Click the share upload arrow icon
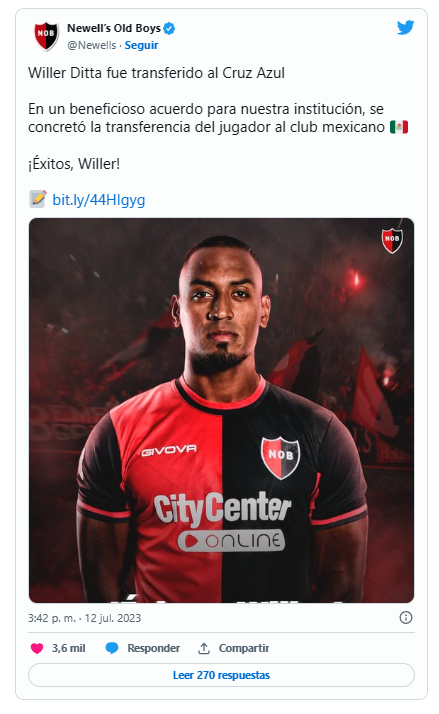 coord(204,648)
